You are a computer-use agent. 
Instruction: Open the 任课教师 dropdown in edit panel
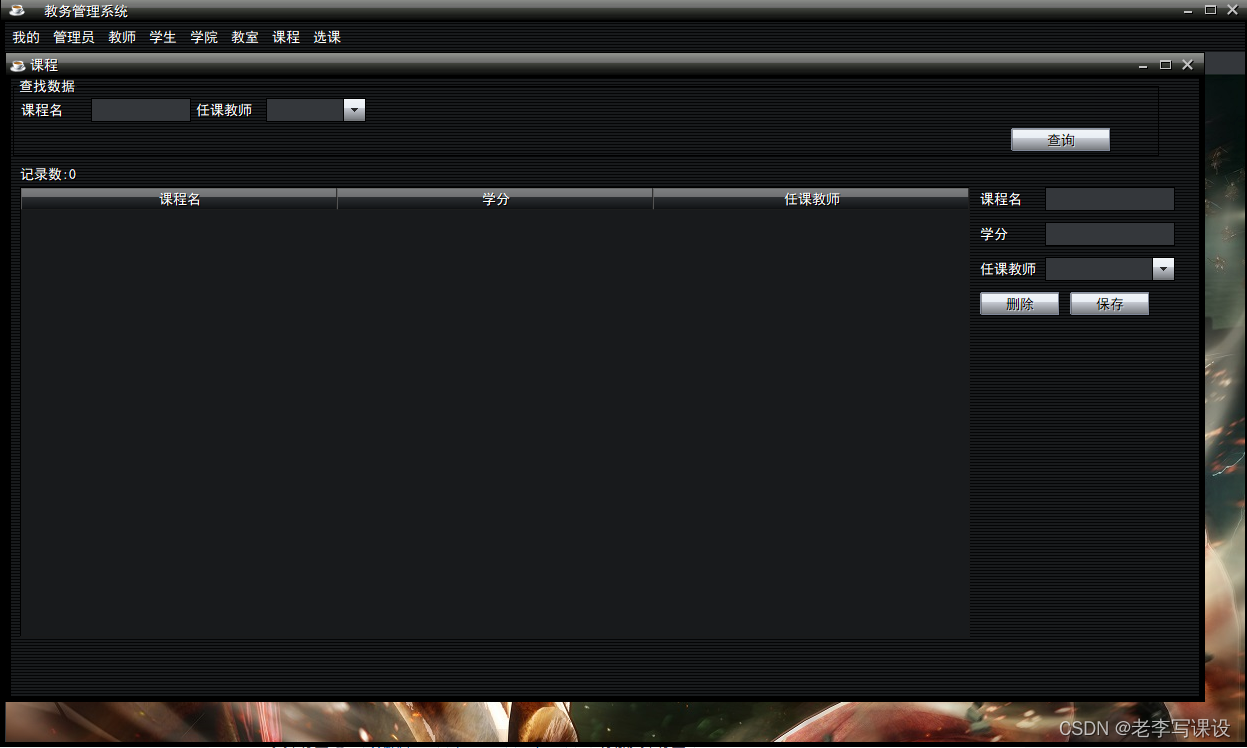[1162, 269]
